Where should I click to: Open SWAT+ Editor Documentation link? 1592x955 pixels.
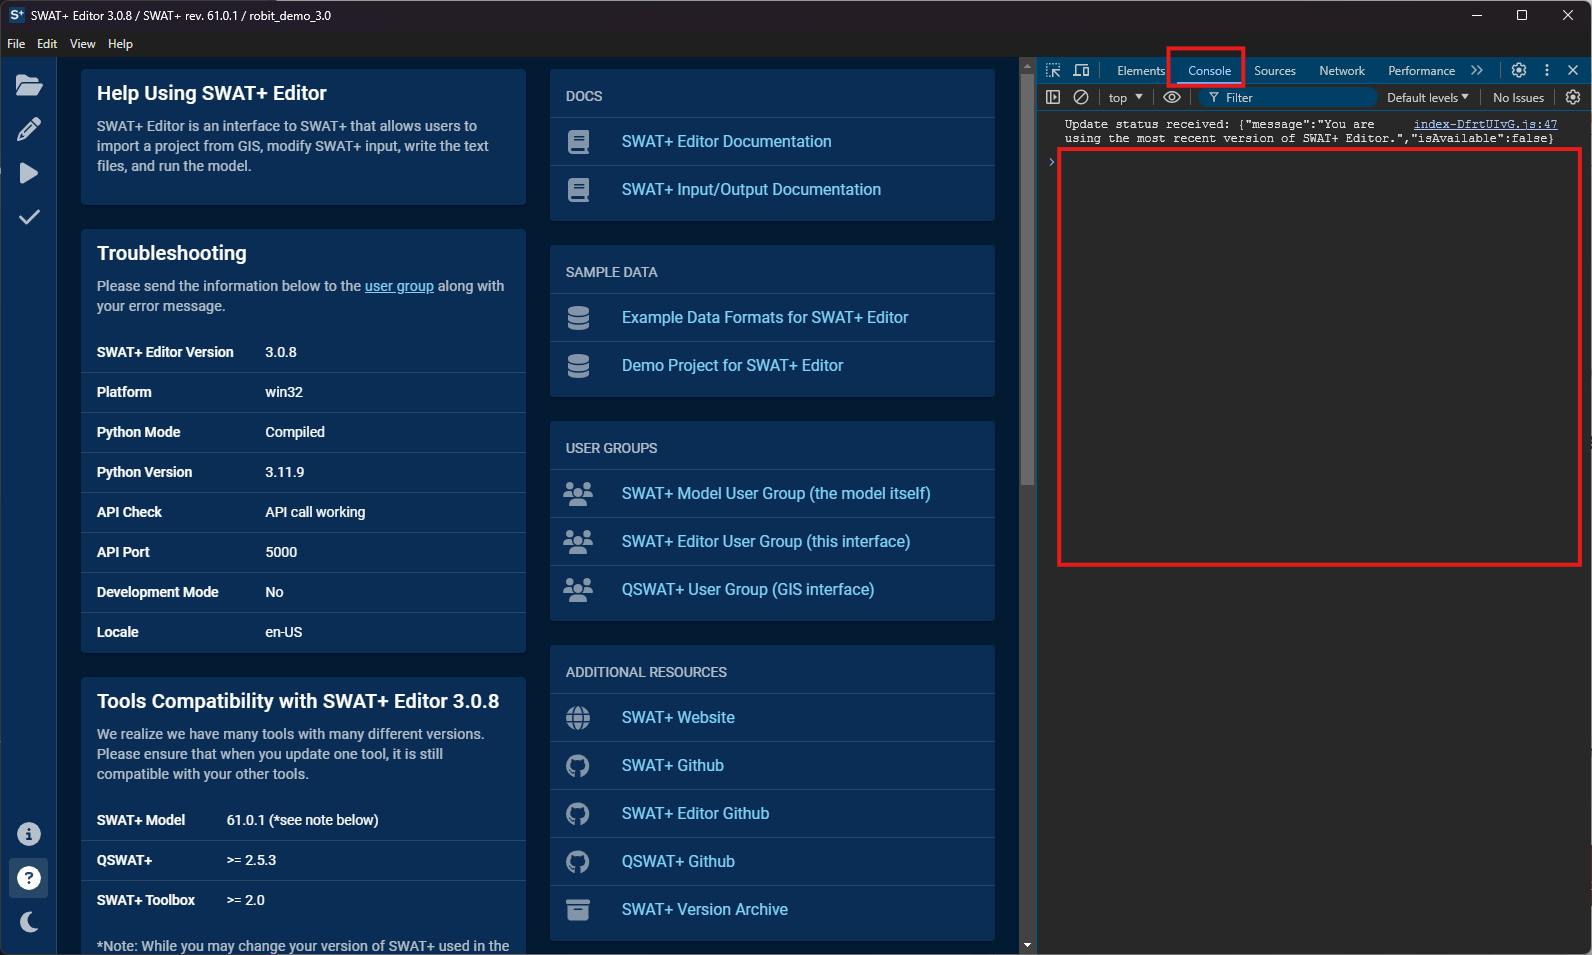726,142
